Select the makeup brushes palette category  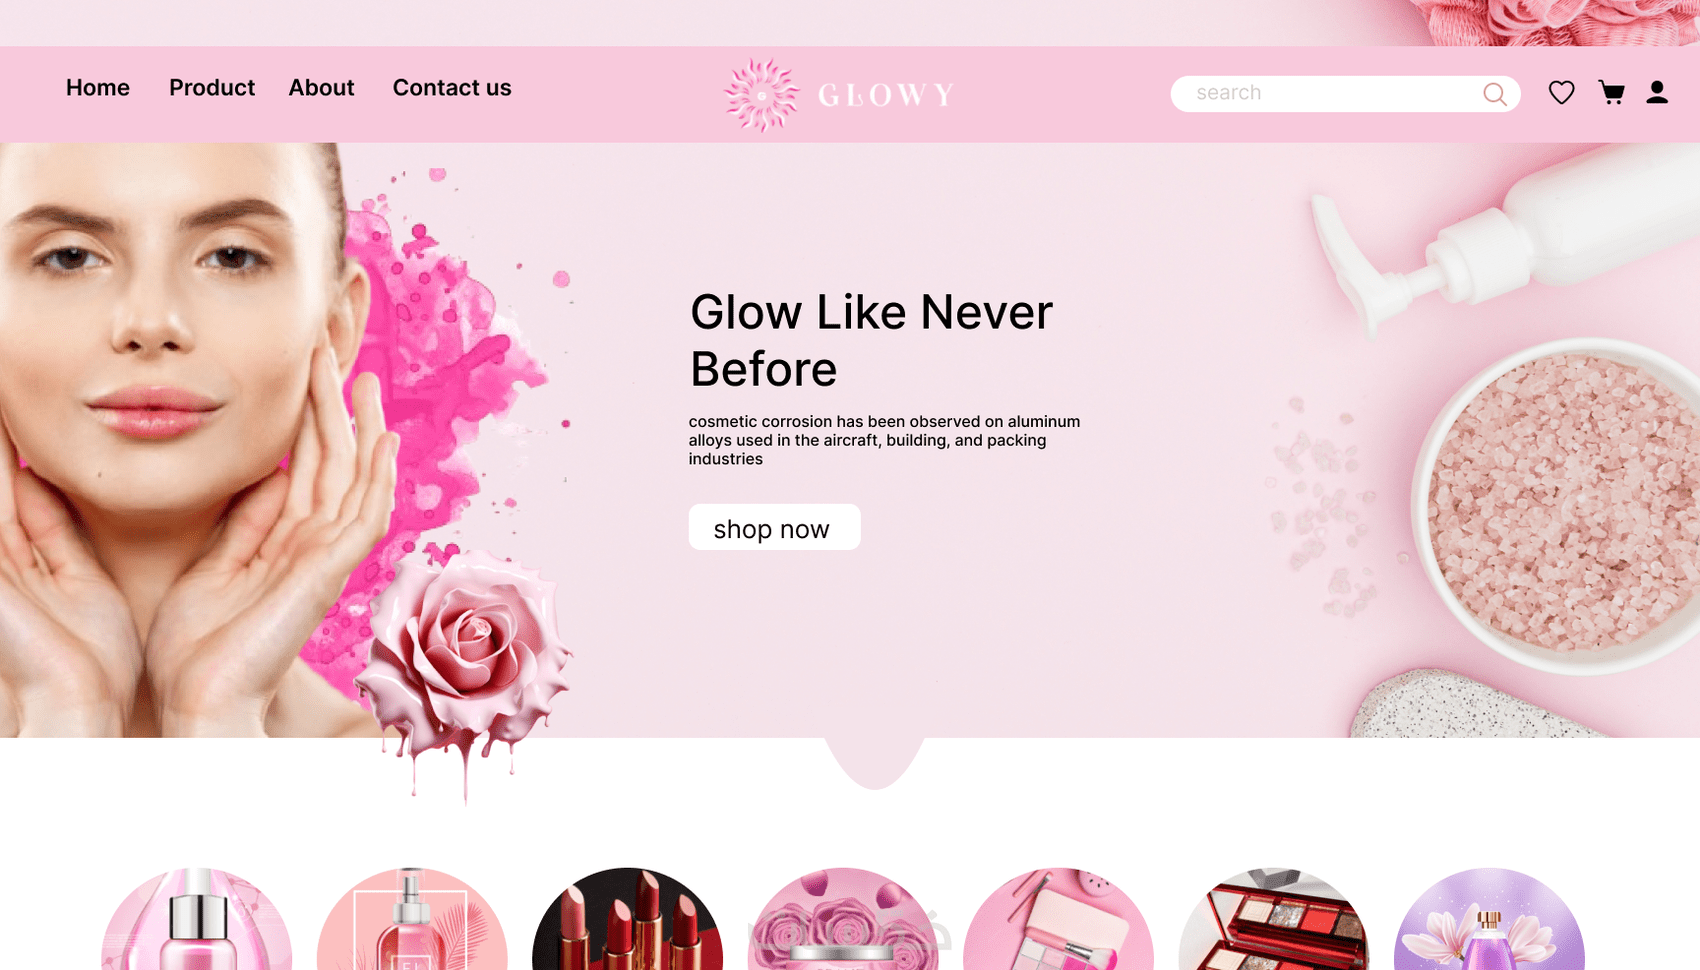1058,919
